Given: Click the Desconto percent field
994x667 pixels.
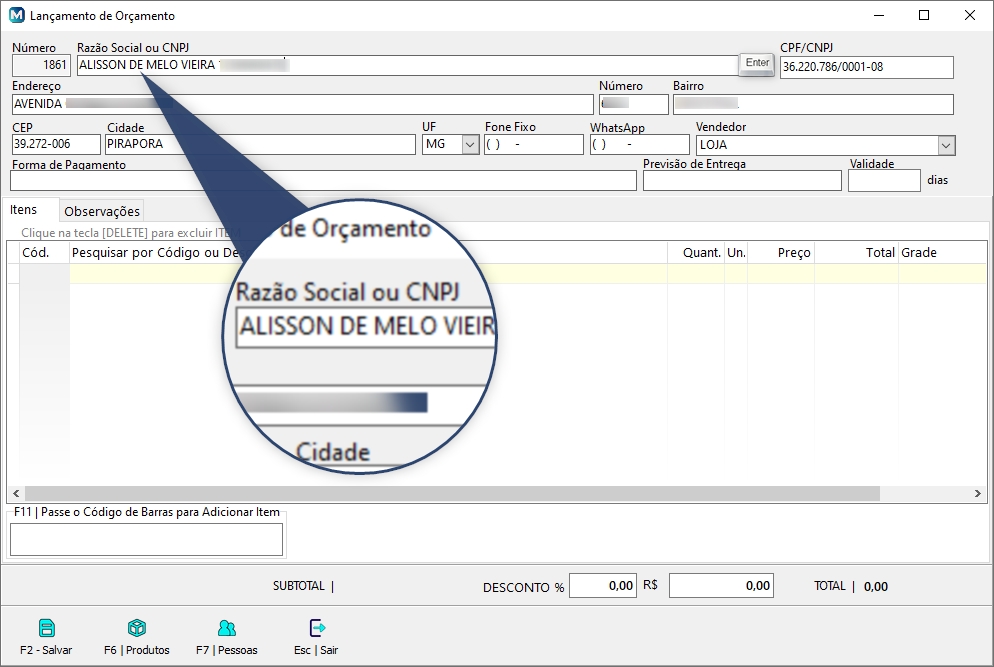Looking at the screenshot, I should point(603,586).
